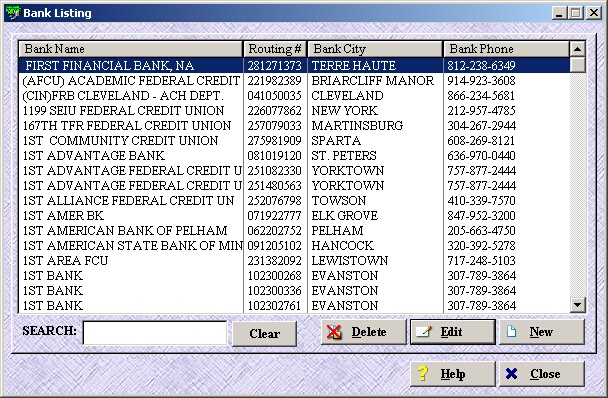This screenshot has height=398, width=608.
Task: Click phone number 636-970-0440
Action: [x=482, y=156]
